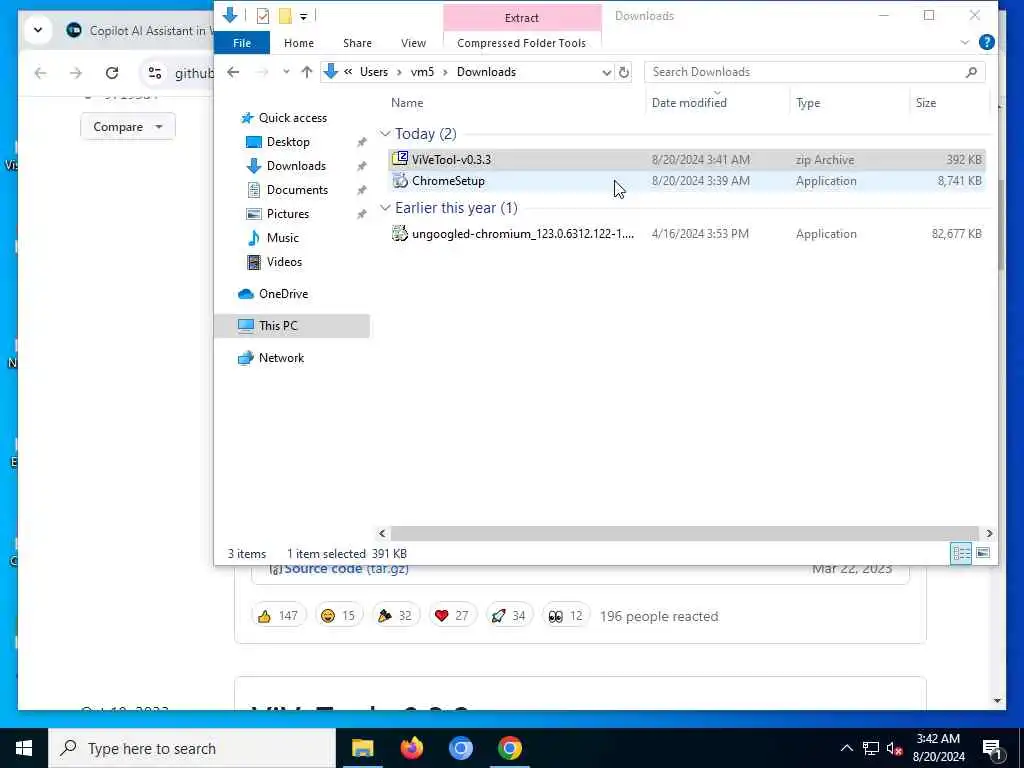Click the horizontal scrollbar left arrow
The width and height of the screenshot is (1024, 768).
pos(383,534)
